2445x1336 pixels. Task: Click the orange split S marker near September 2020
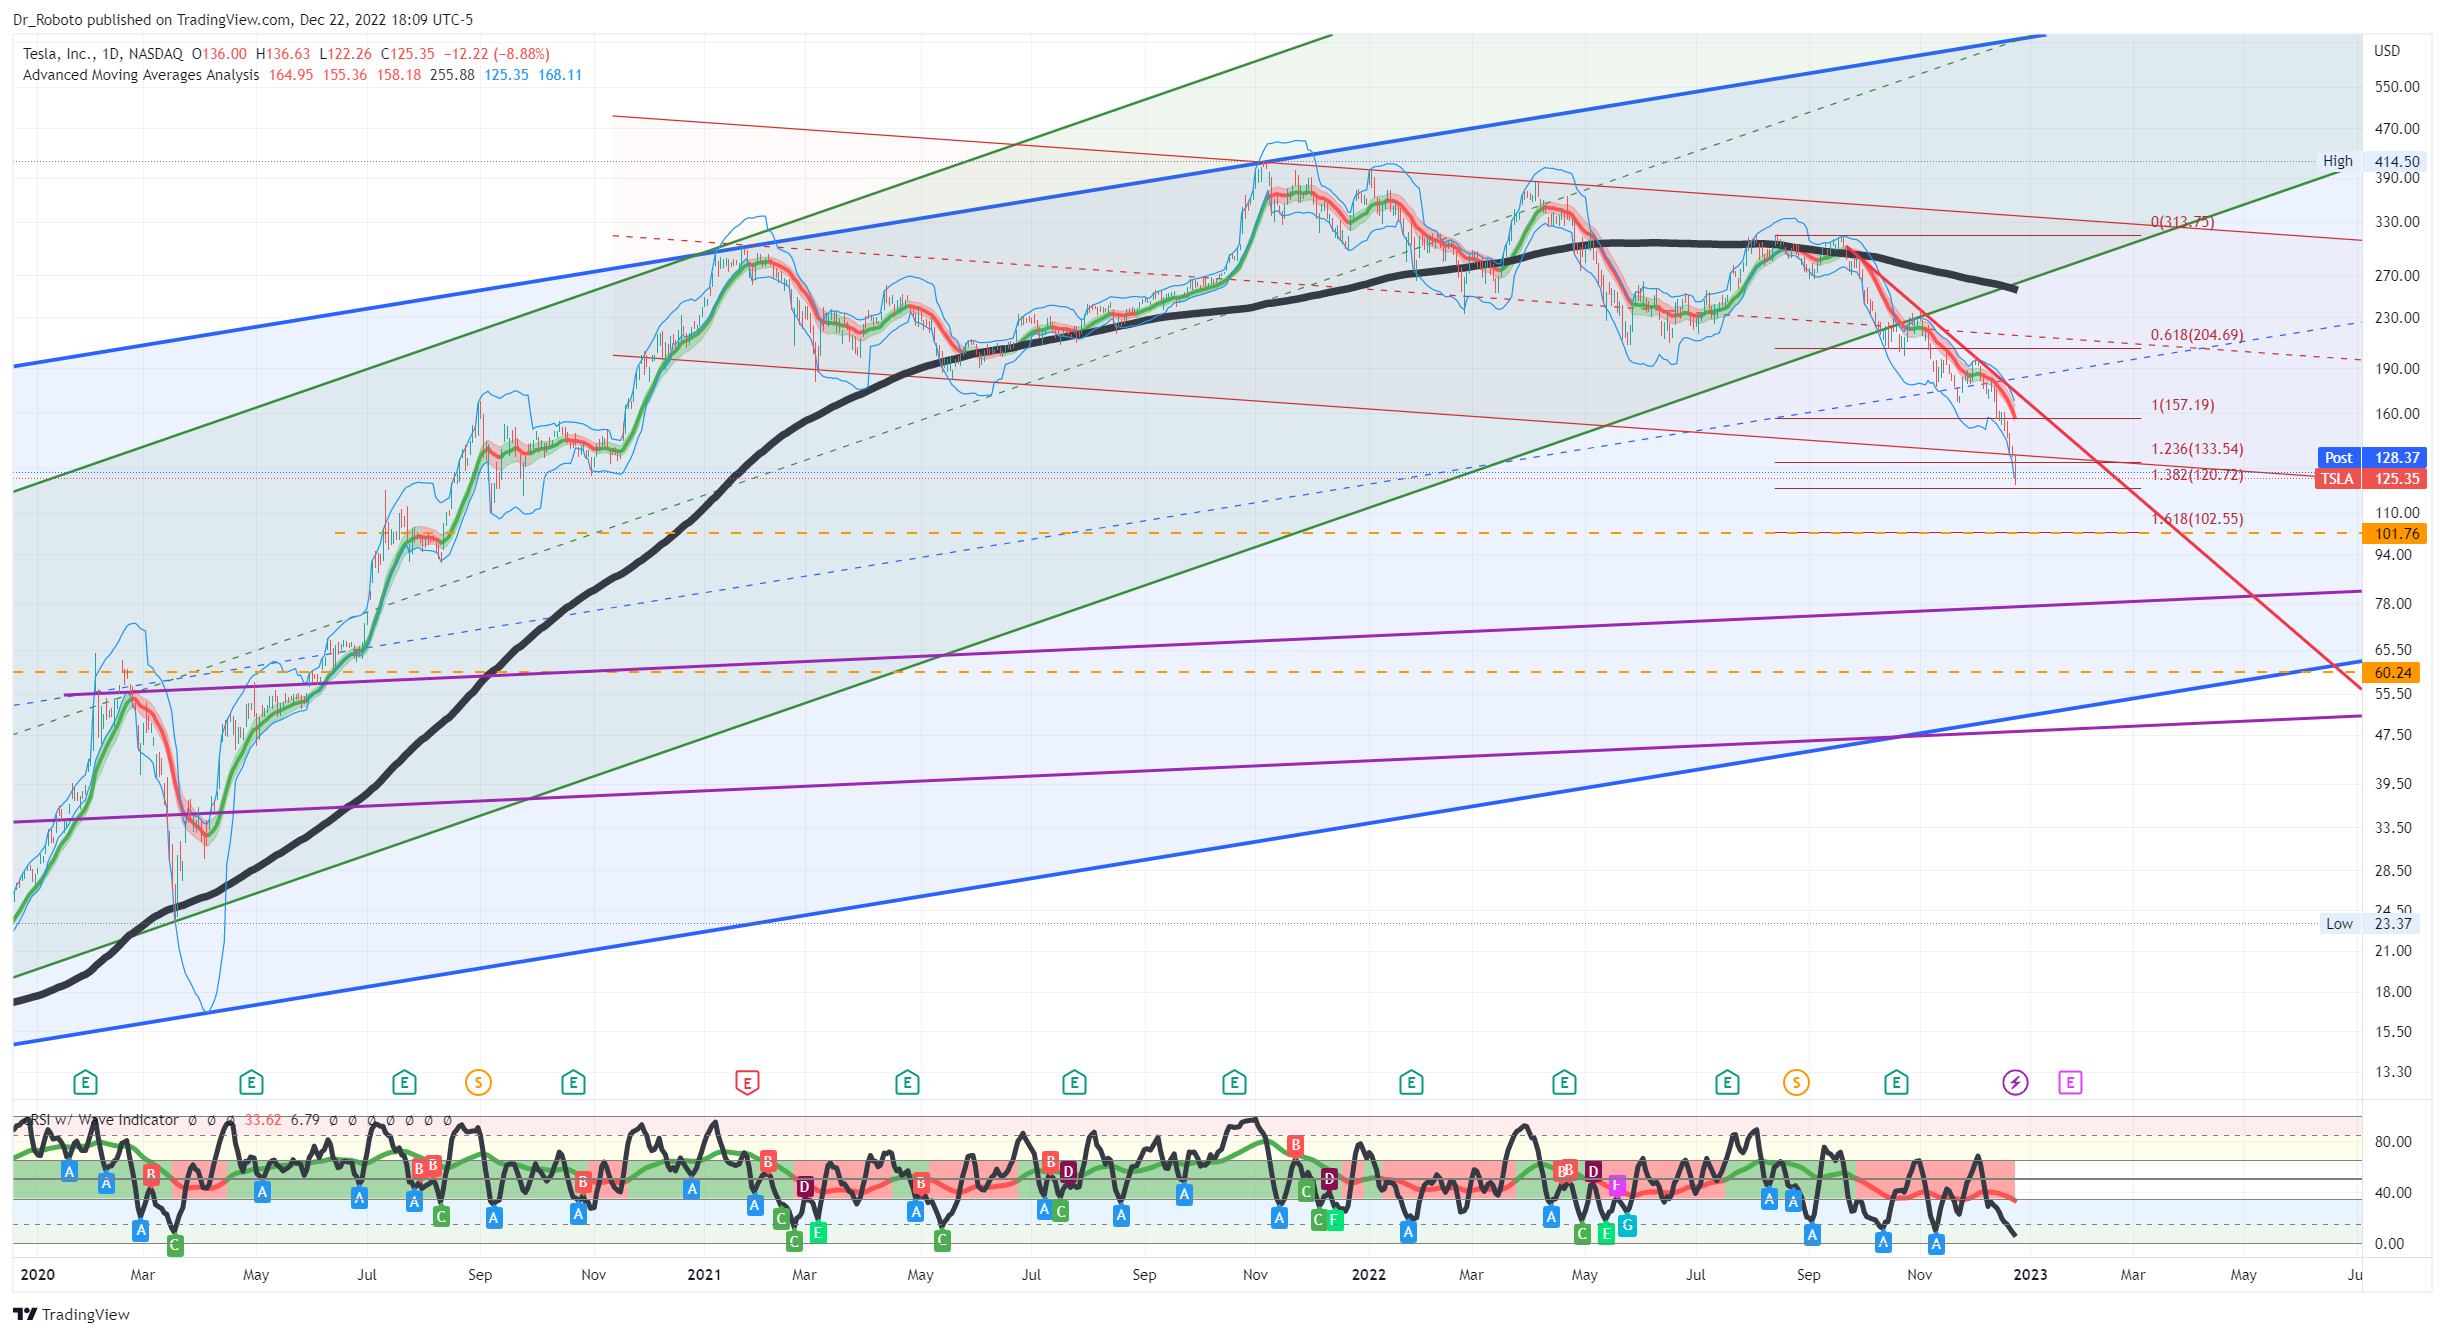[478, 1082]
